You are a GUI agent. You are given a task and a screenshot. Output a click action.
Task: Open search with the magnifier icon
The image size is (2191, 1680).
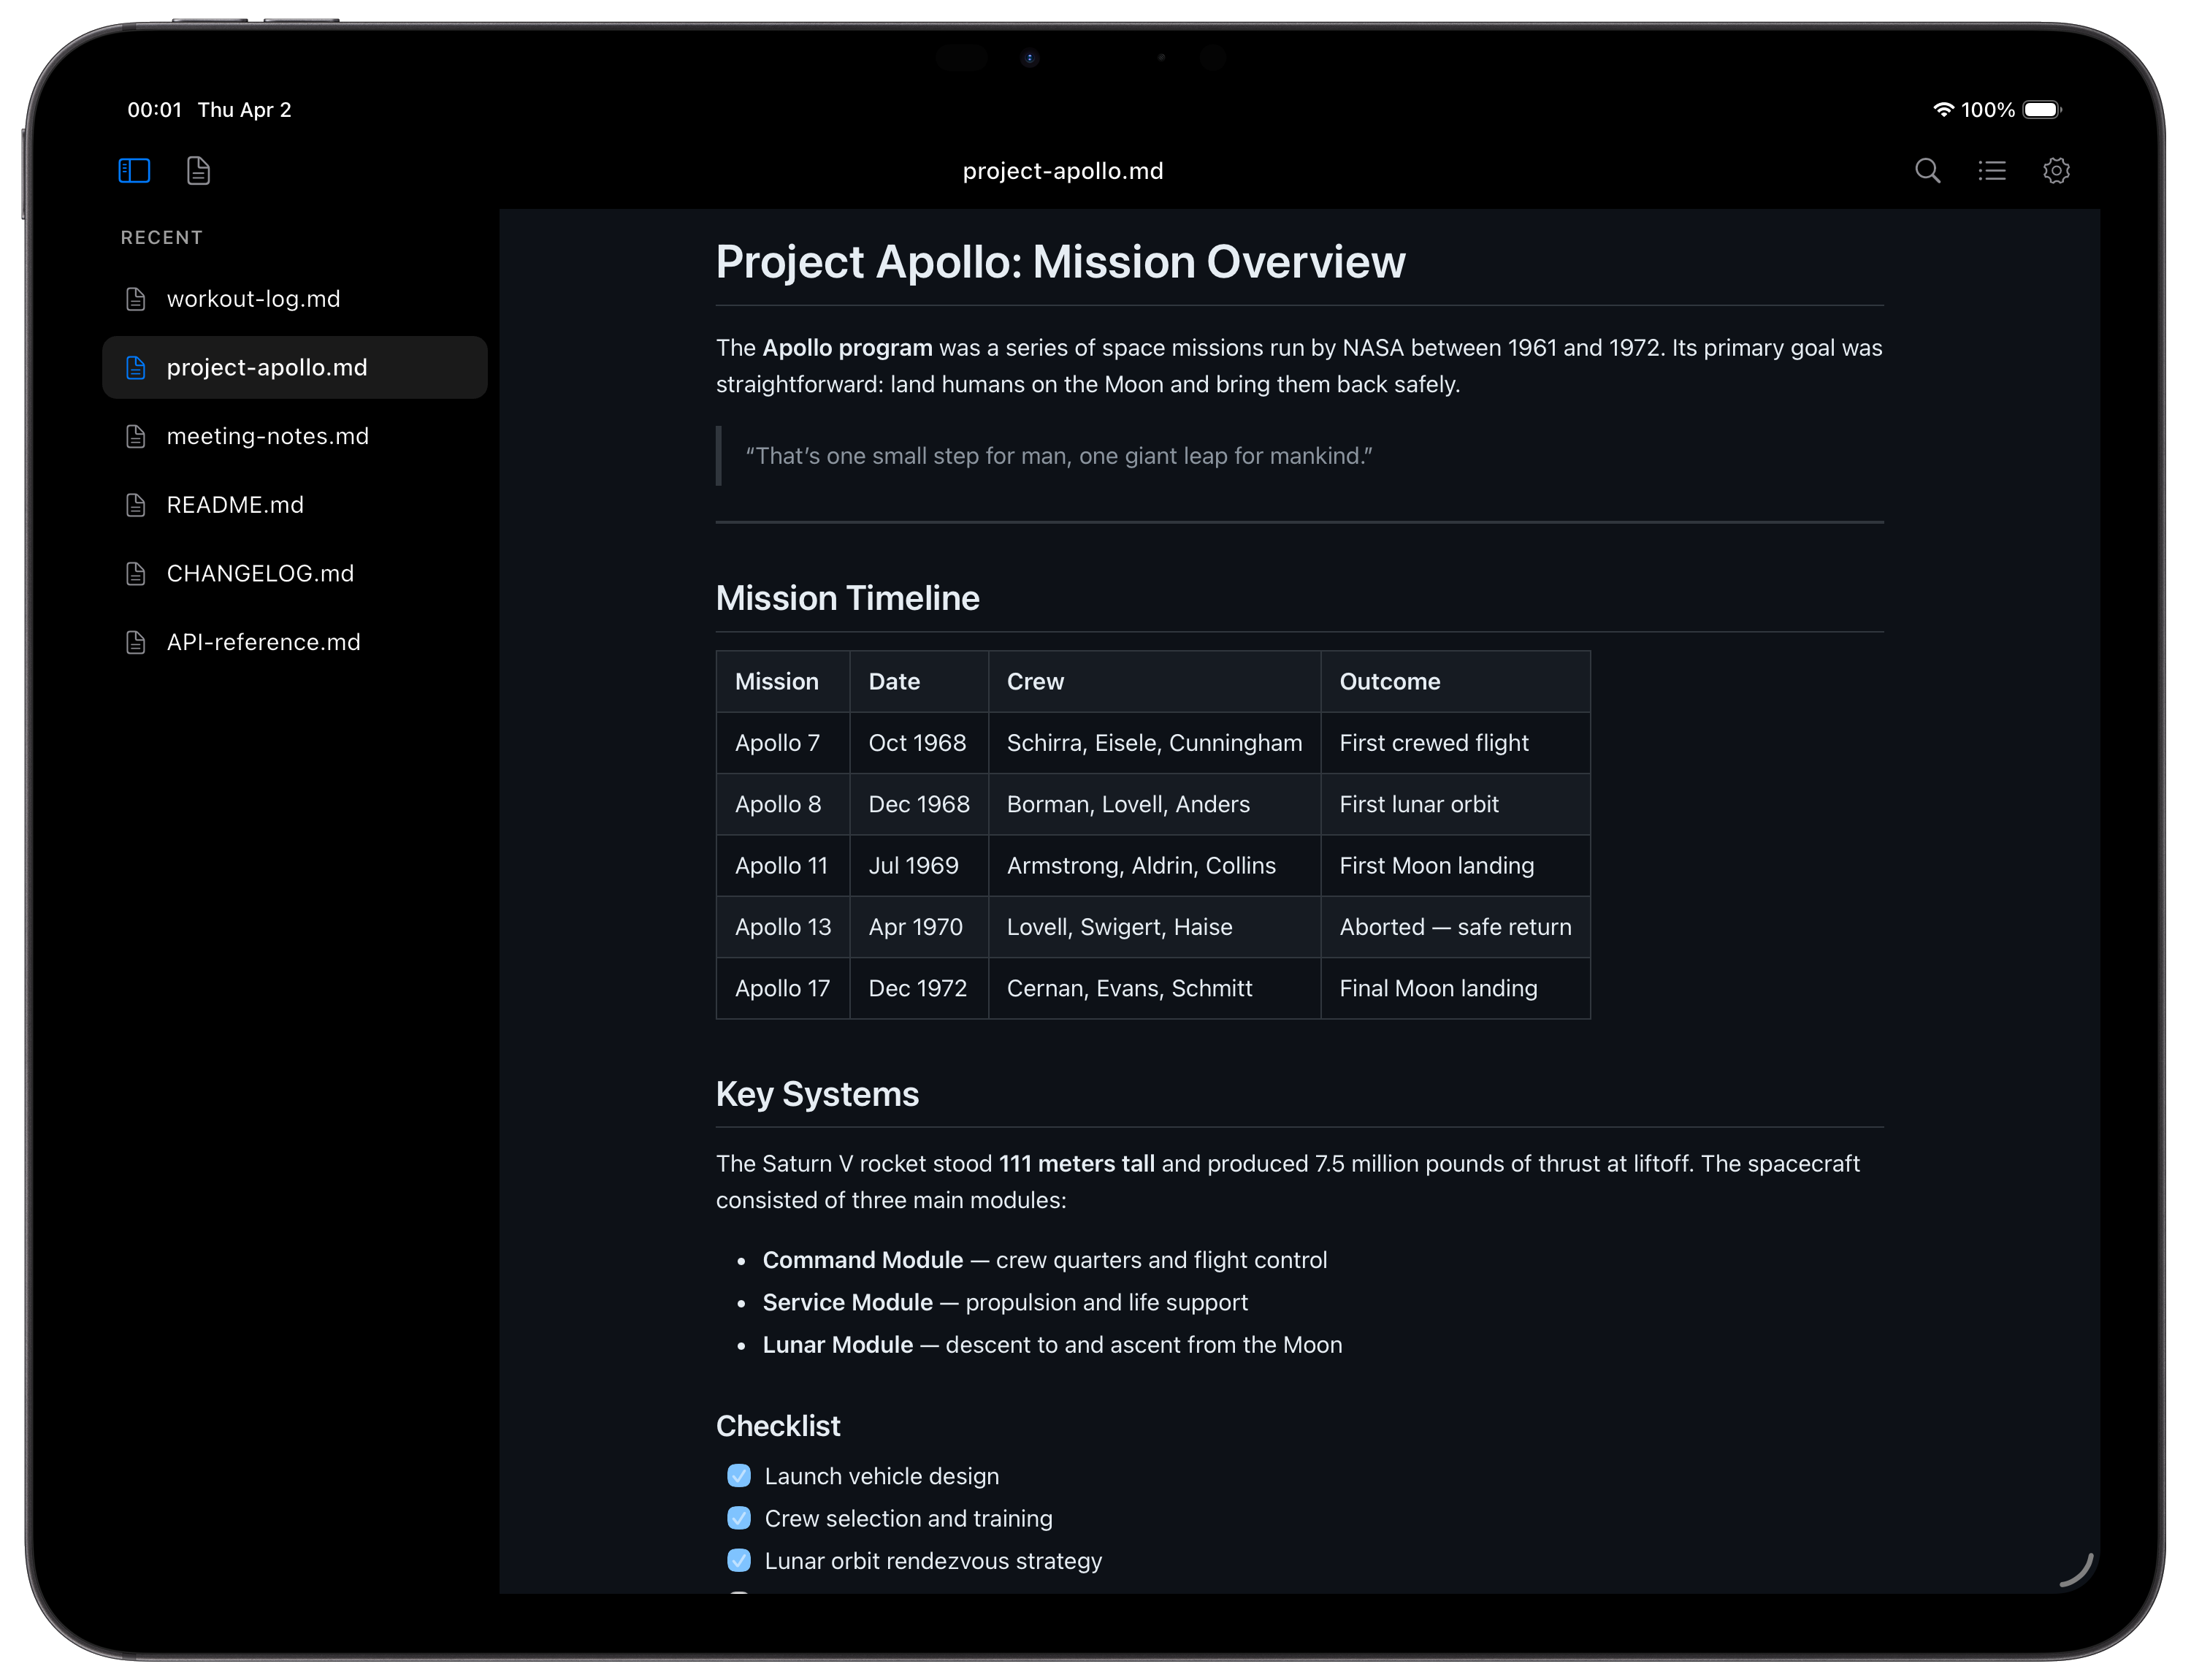pyautogui.click(x=1927, y=171)
